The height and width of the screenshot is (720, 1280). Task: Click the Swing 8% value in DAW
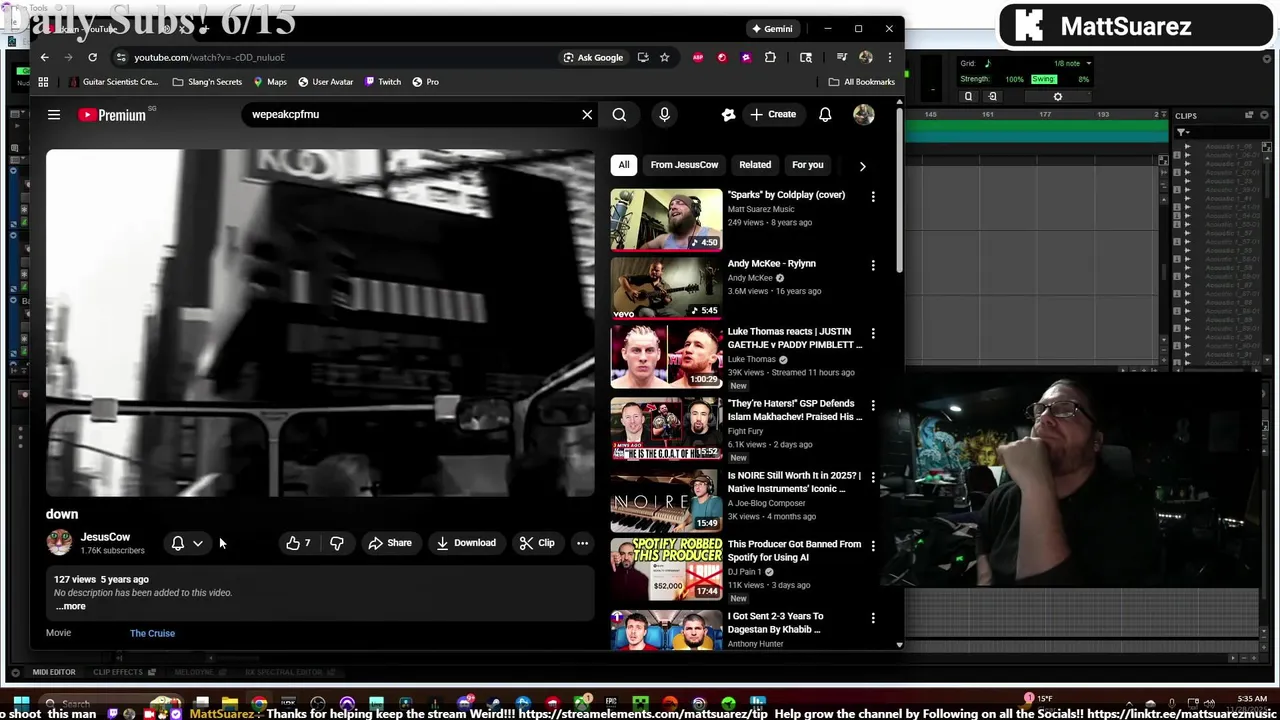click(1083, 79)
